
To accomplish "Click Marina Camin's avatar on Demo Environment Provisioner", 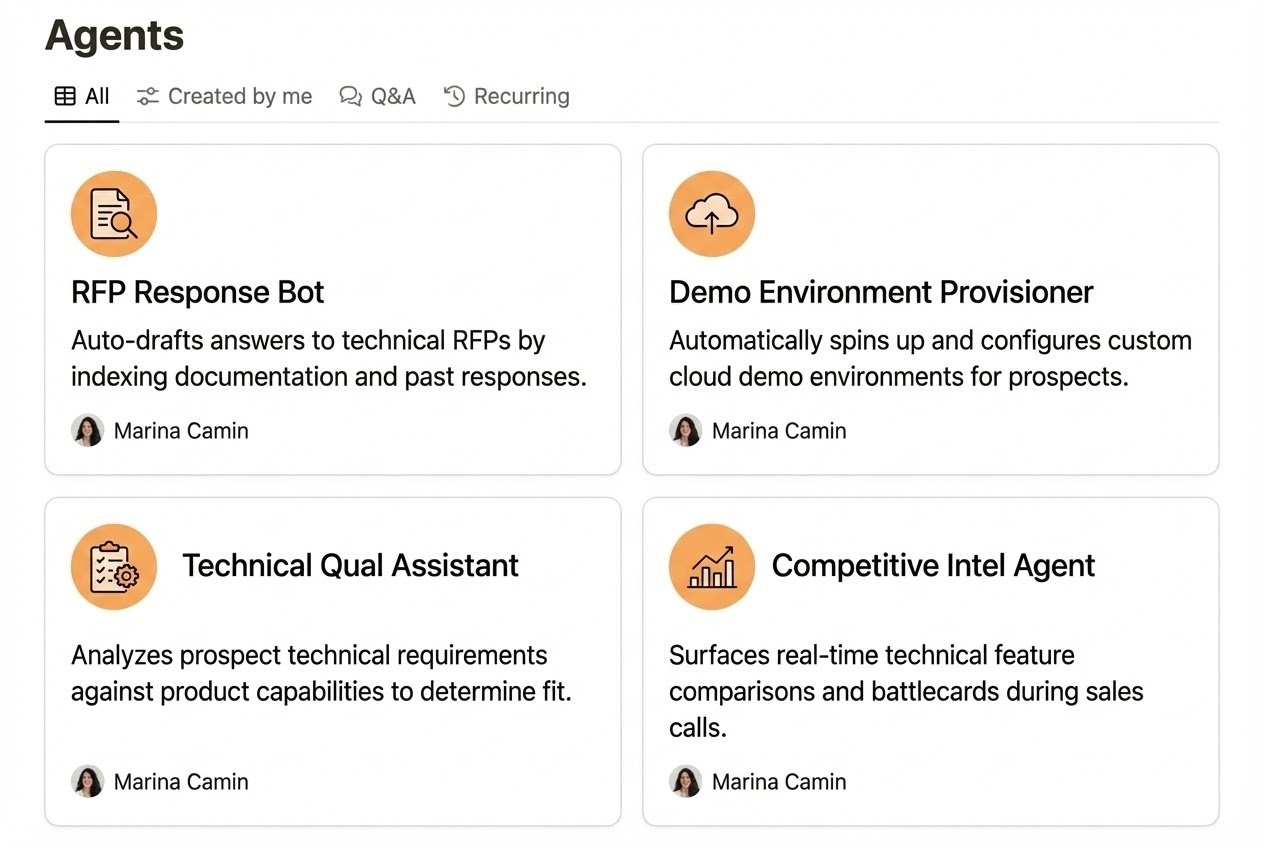I will 686,430.
